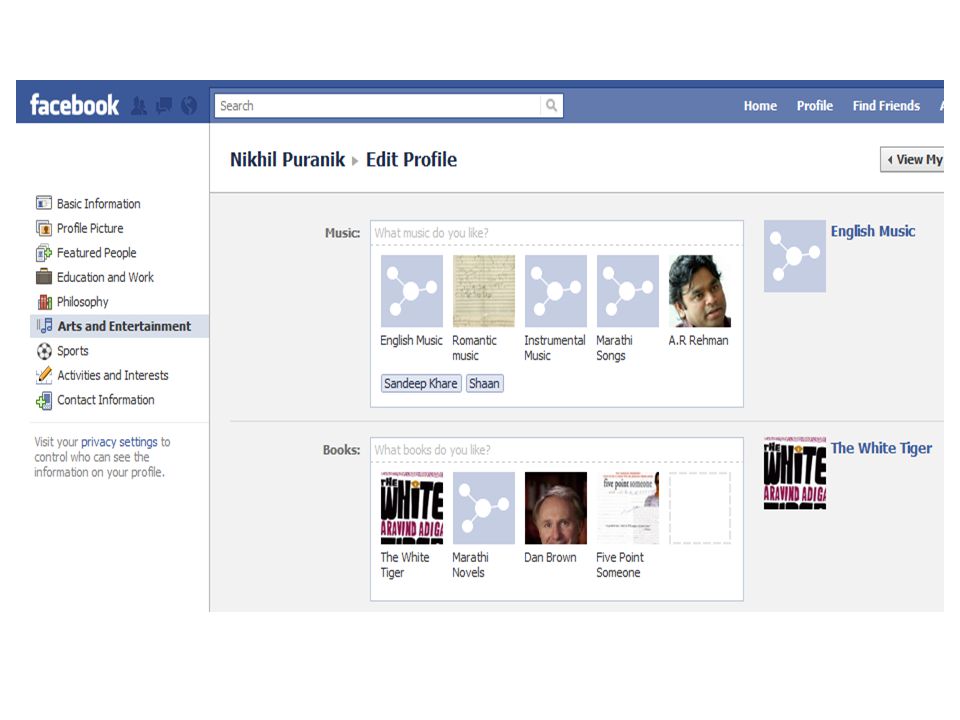
Task: Focus the Search input field
Action: [x=377, y=105]
